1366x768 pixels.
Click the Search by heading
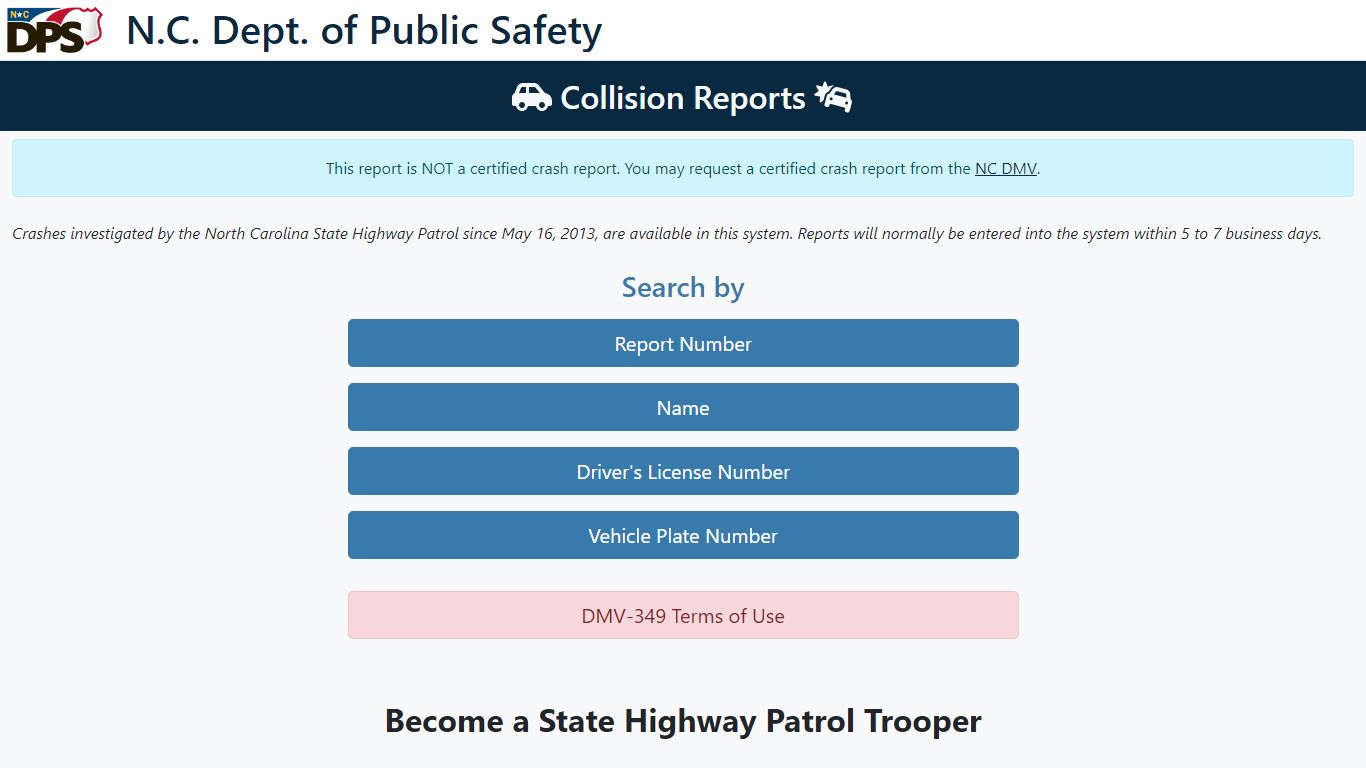[x=683, y=288]
